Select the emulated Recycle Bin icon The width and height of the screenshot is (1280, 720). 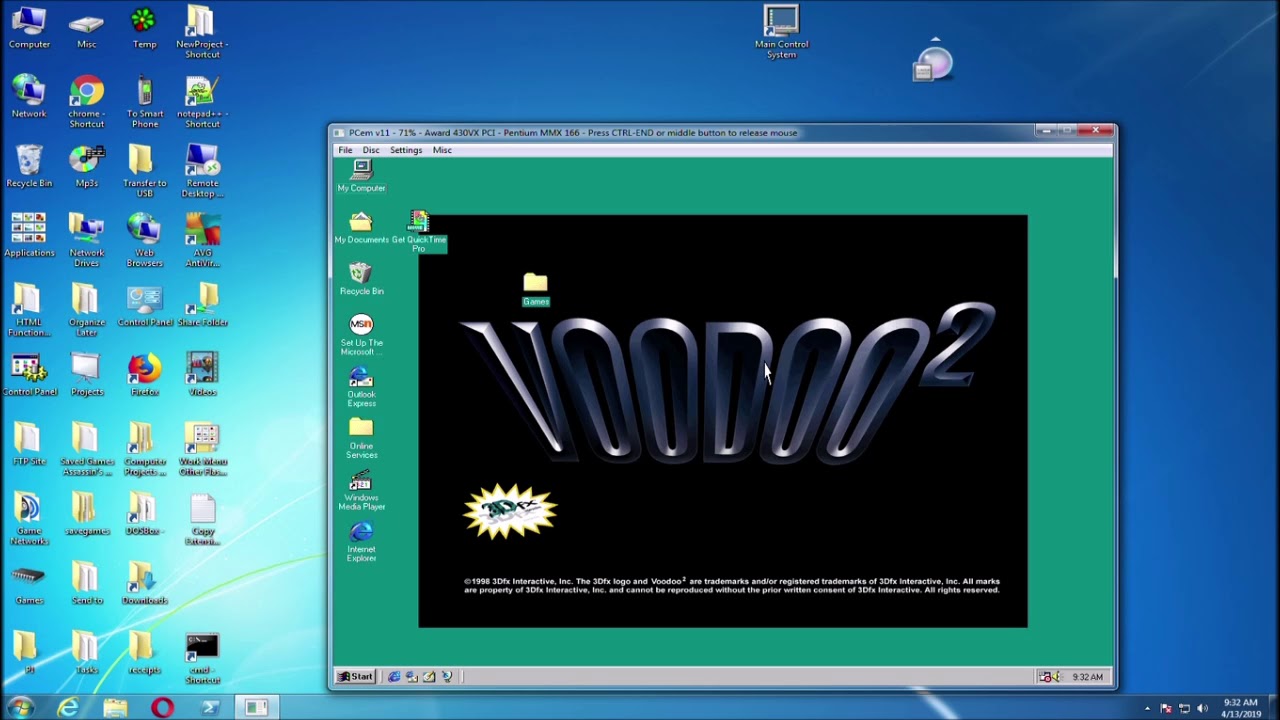361,279
